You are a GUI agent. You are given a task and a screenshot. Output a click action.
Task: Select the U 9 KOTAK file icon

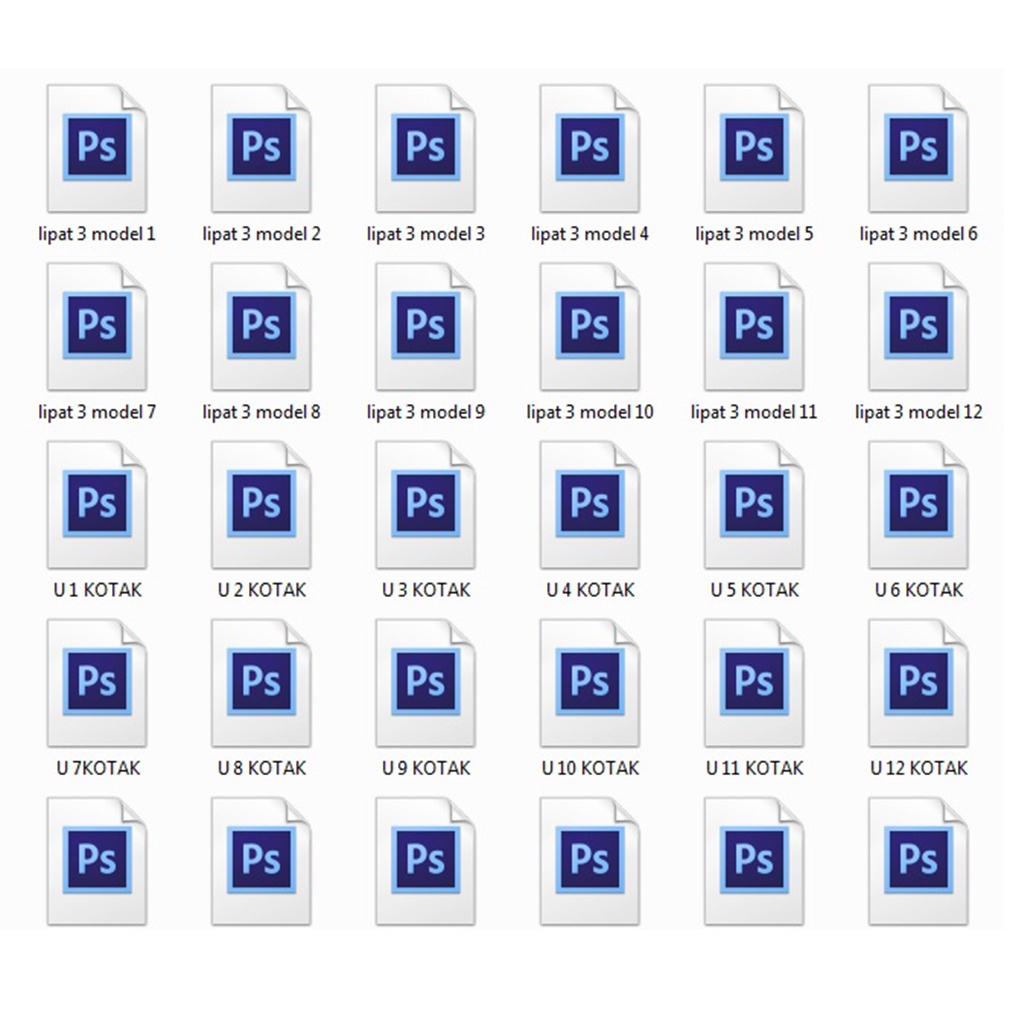425,682
